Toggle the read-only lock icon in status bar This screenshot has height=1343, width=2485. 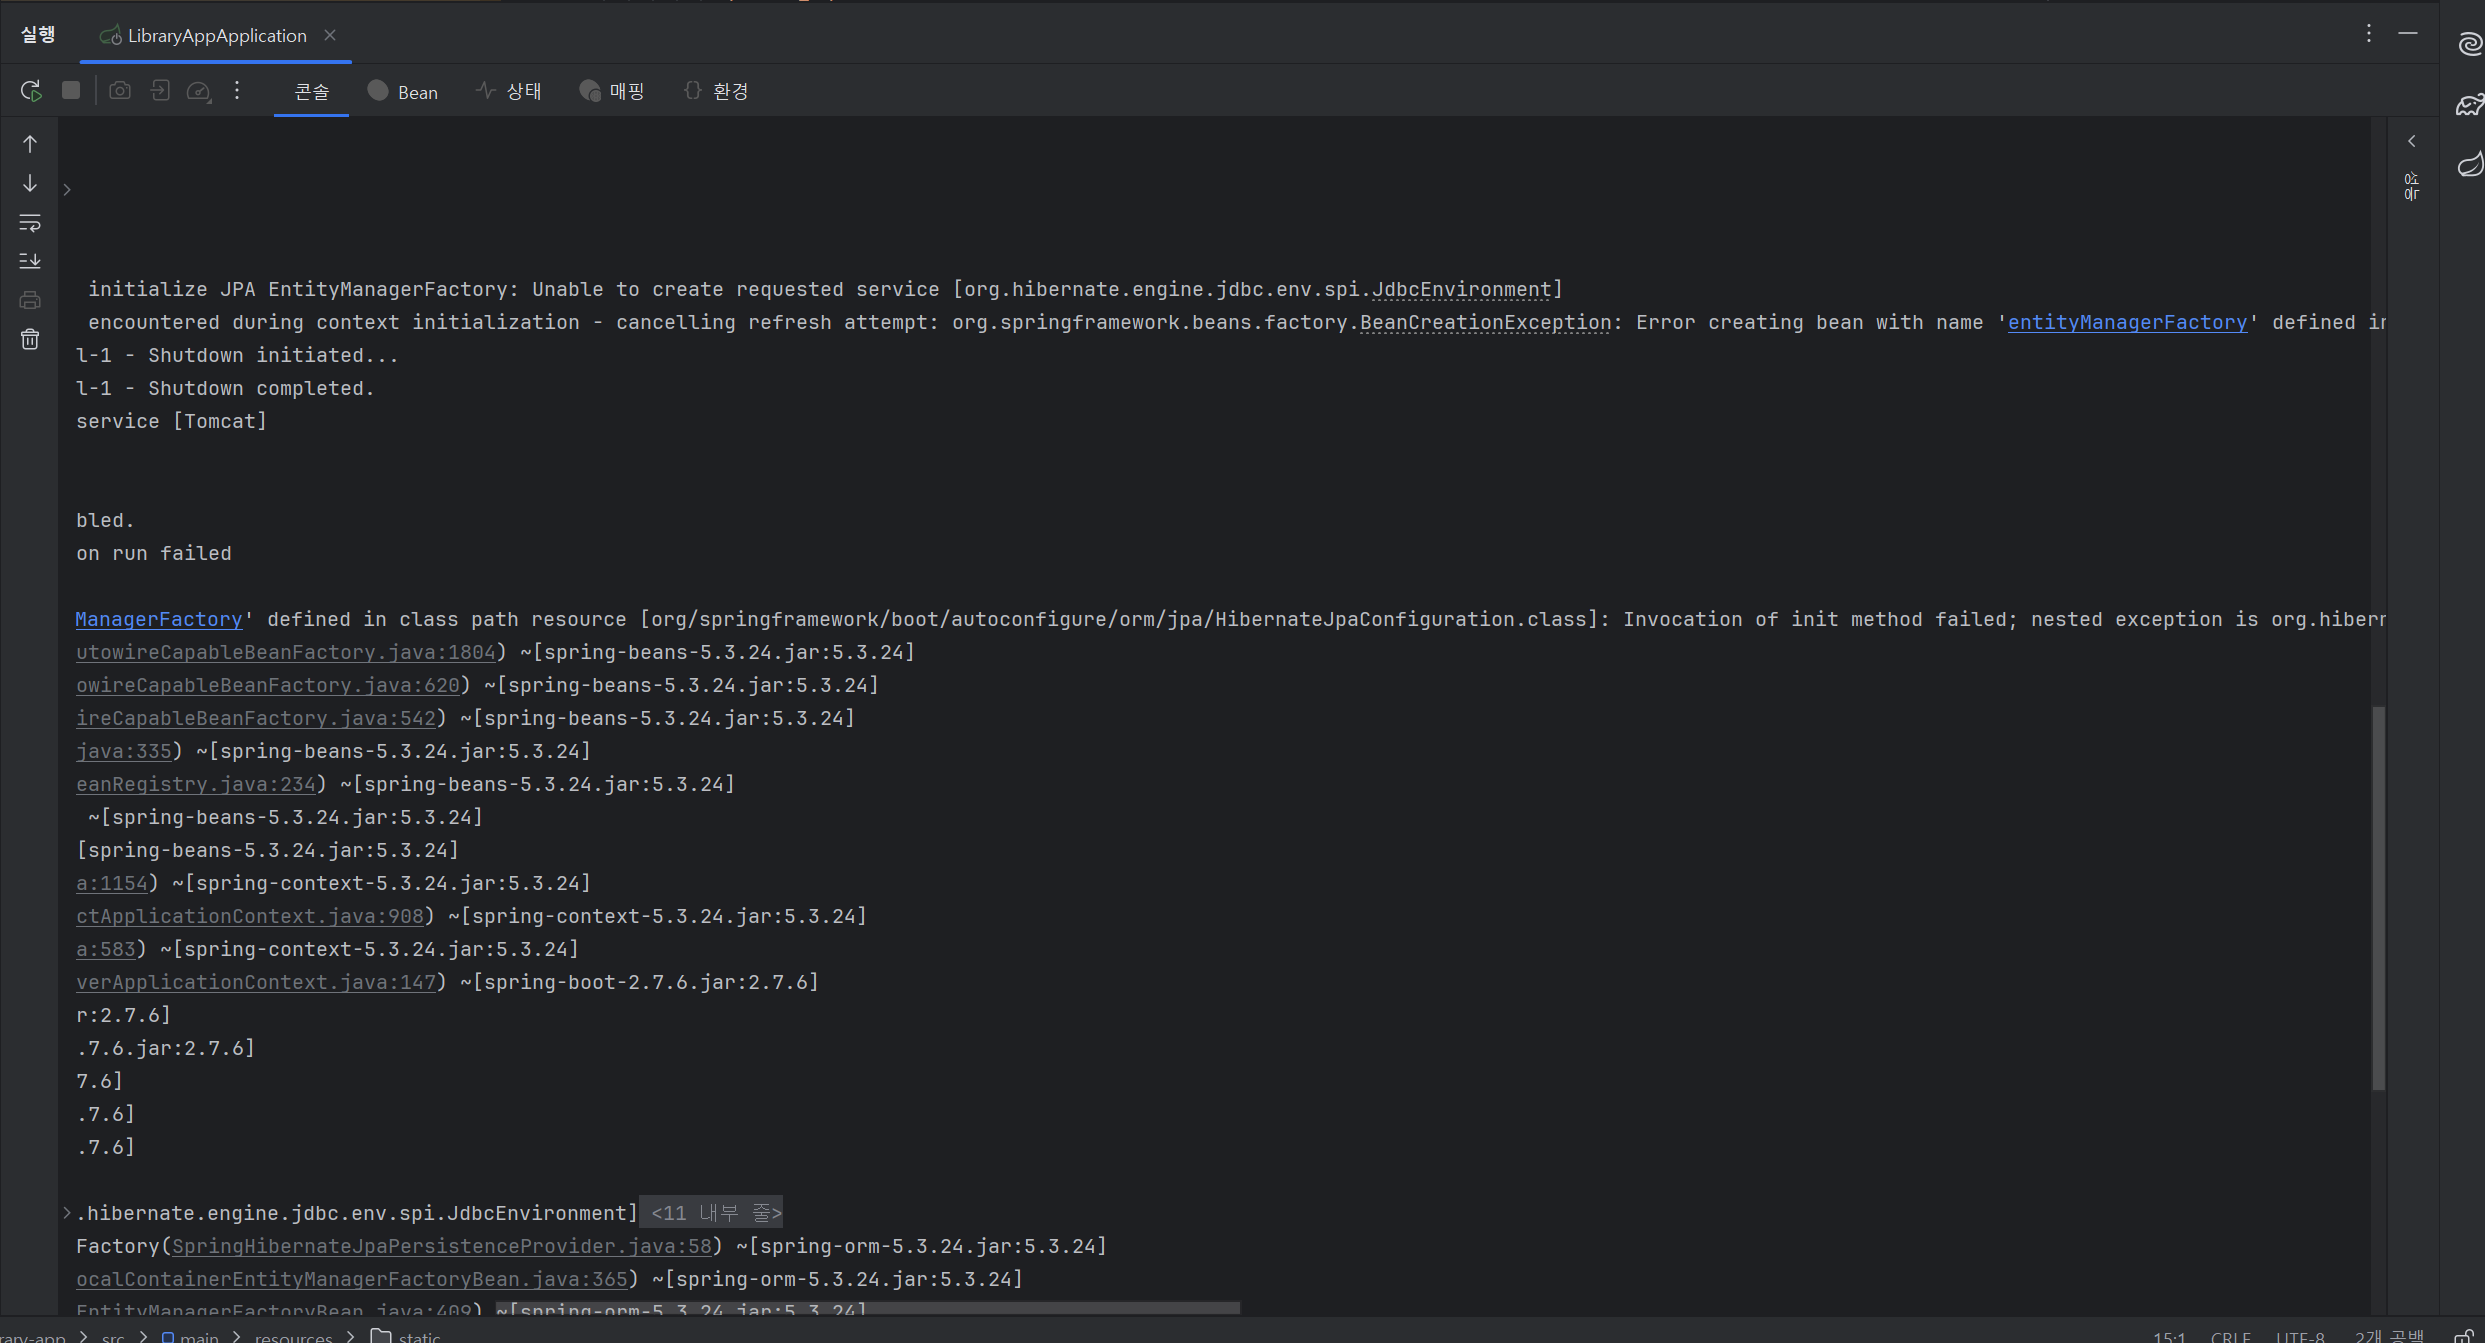click(2463, 1336)
